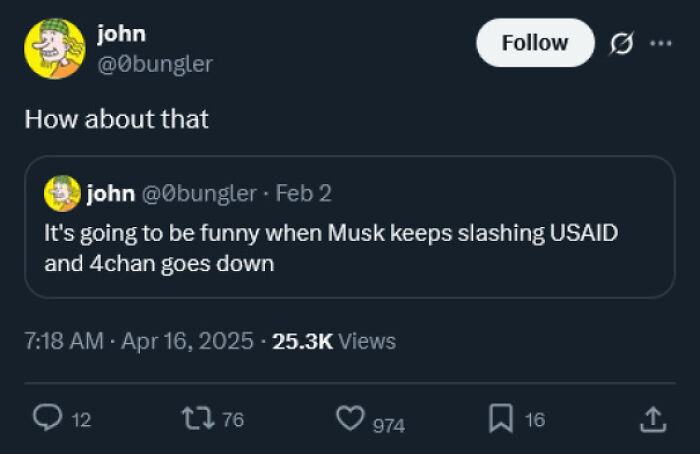Open the @0bungler handle under the header name
Viewport: 700px width, 454px height.
[x=154, y=64]
